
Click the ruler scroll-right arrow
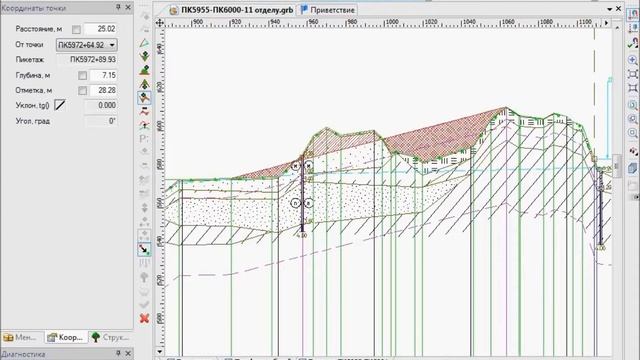[x=606, y=23]
